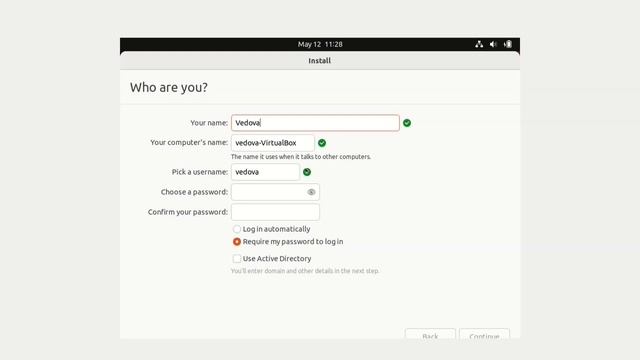Click the Who are you? heading
640x360 pixels.
click(169, 87)
